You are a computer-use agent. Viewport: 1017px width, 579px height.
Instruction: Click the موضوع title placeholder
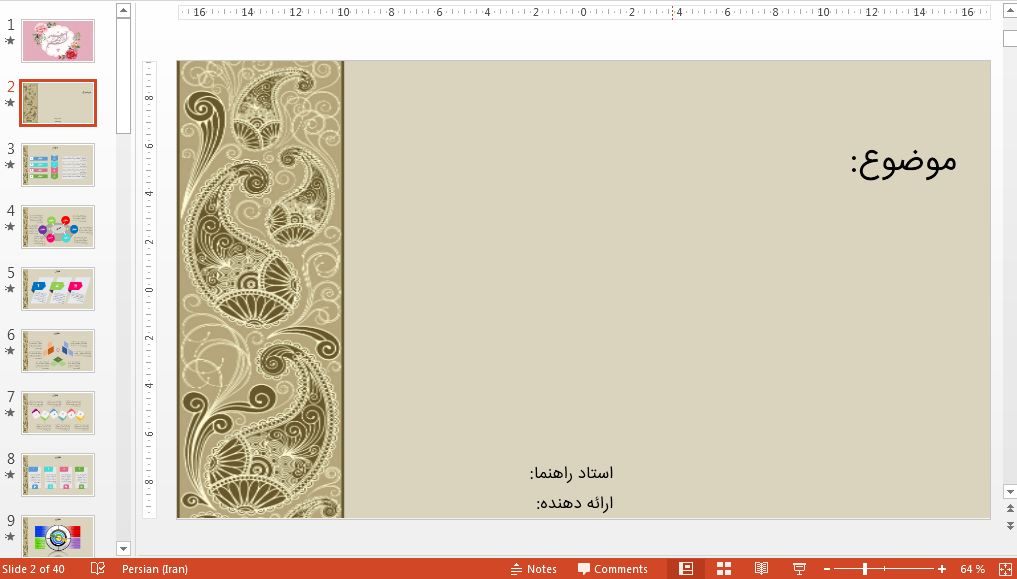point(904,160)
